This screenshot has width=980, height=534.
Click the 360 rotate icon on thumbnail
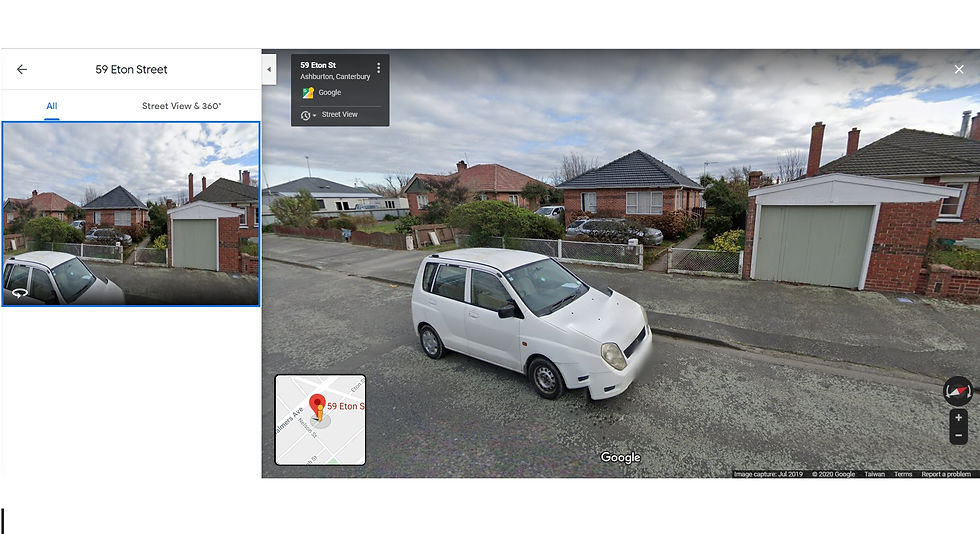[20, 293]
